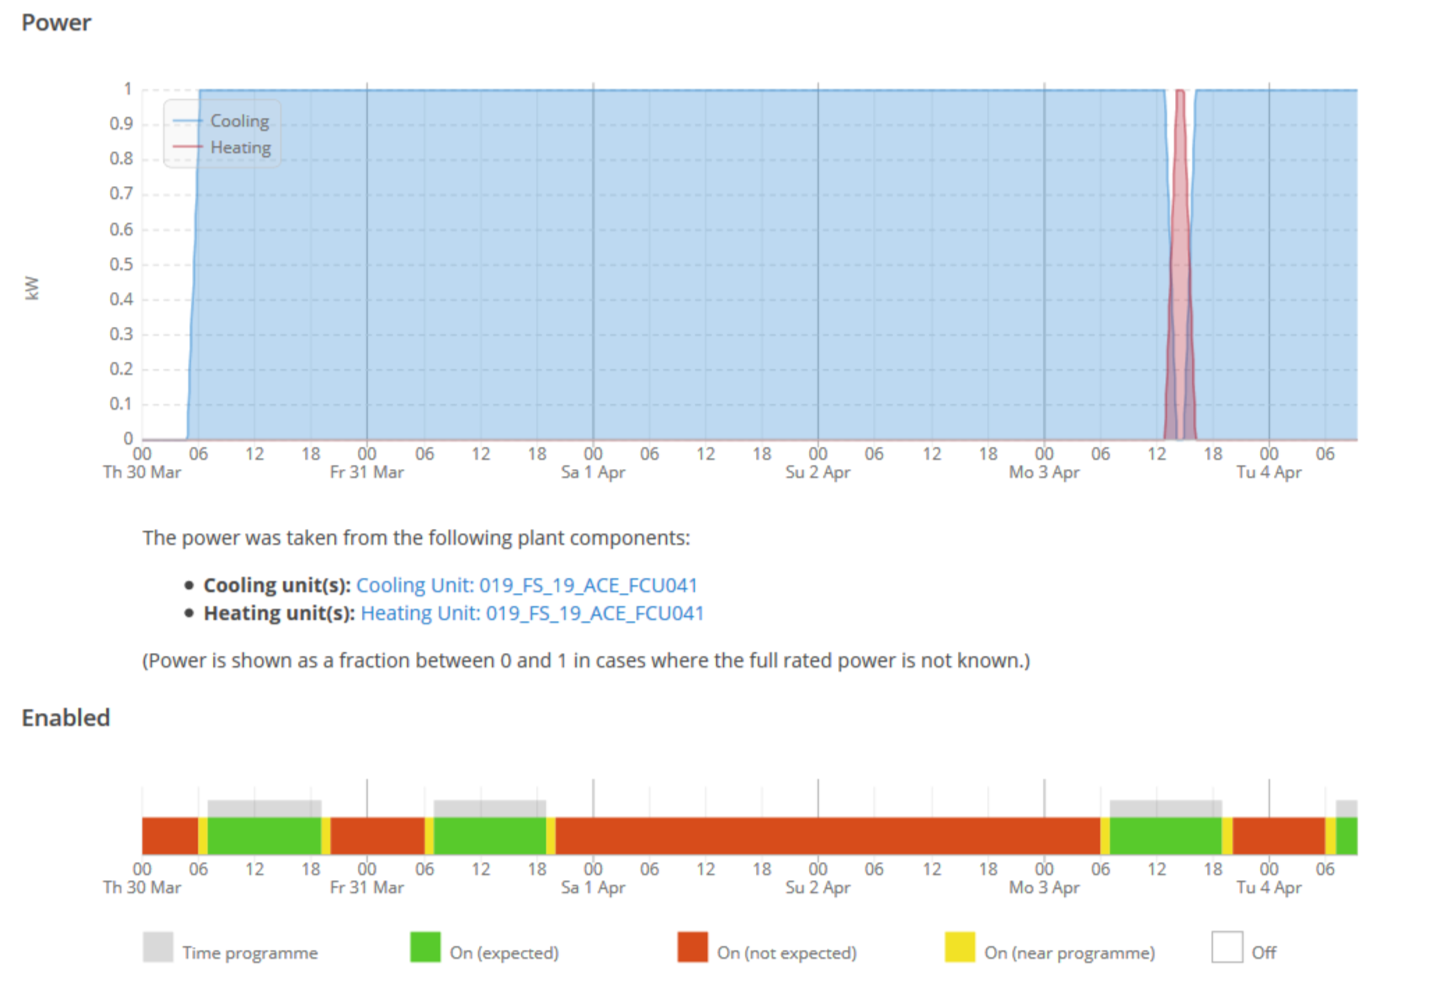Click the 'Su 2 Apr' label under the power chart
The height and width of the screenshot is (997, 1433).
tap(818, 472)
